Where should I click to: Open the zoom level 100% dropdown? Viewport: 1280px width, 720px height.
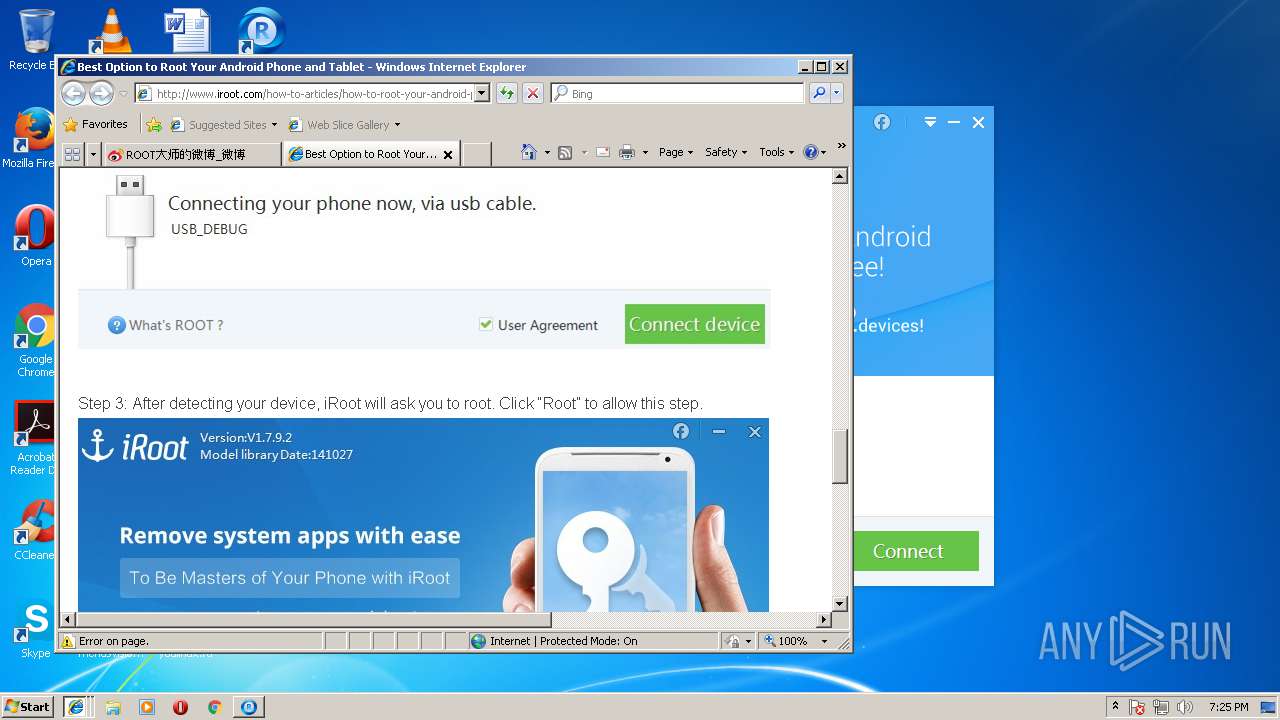825,641
